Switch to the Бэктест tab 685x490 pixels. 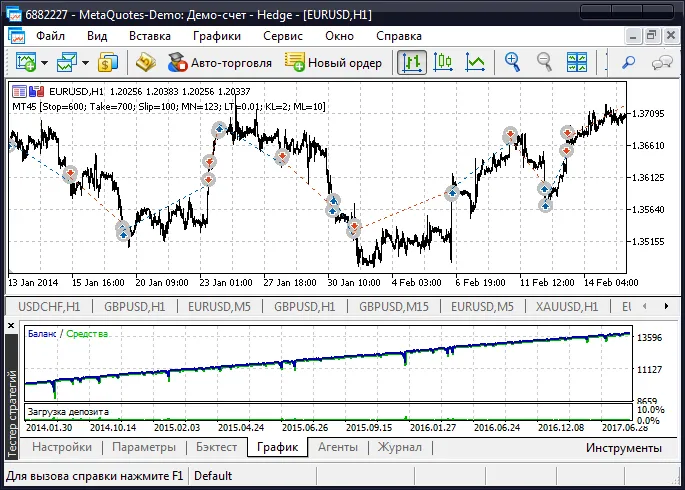[x=216, y=448]
